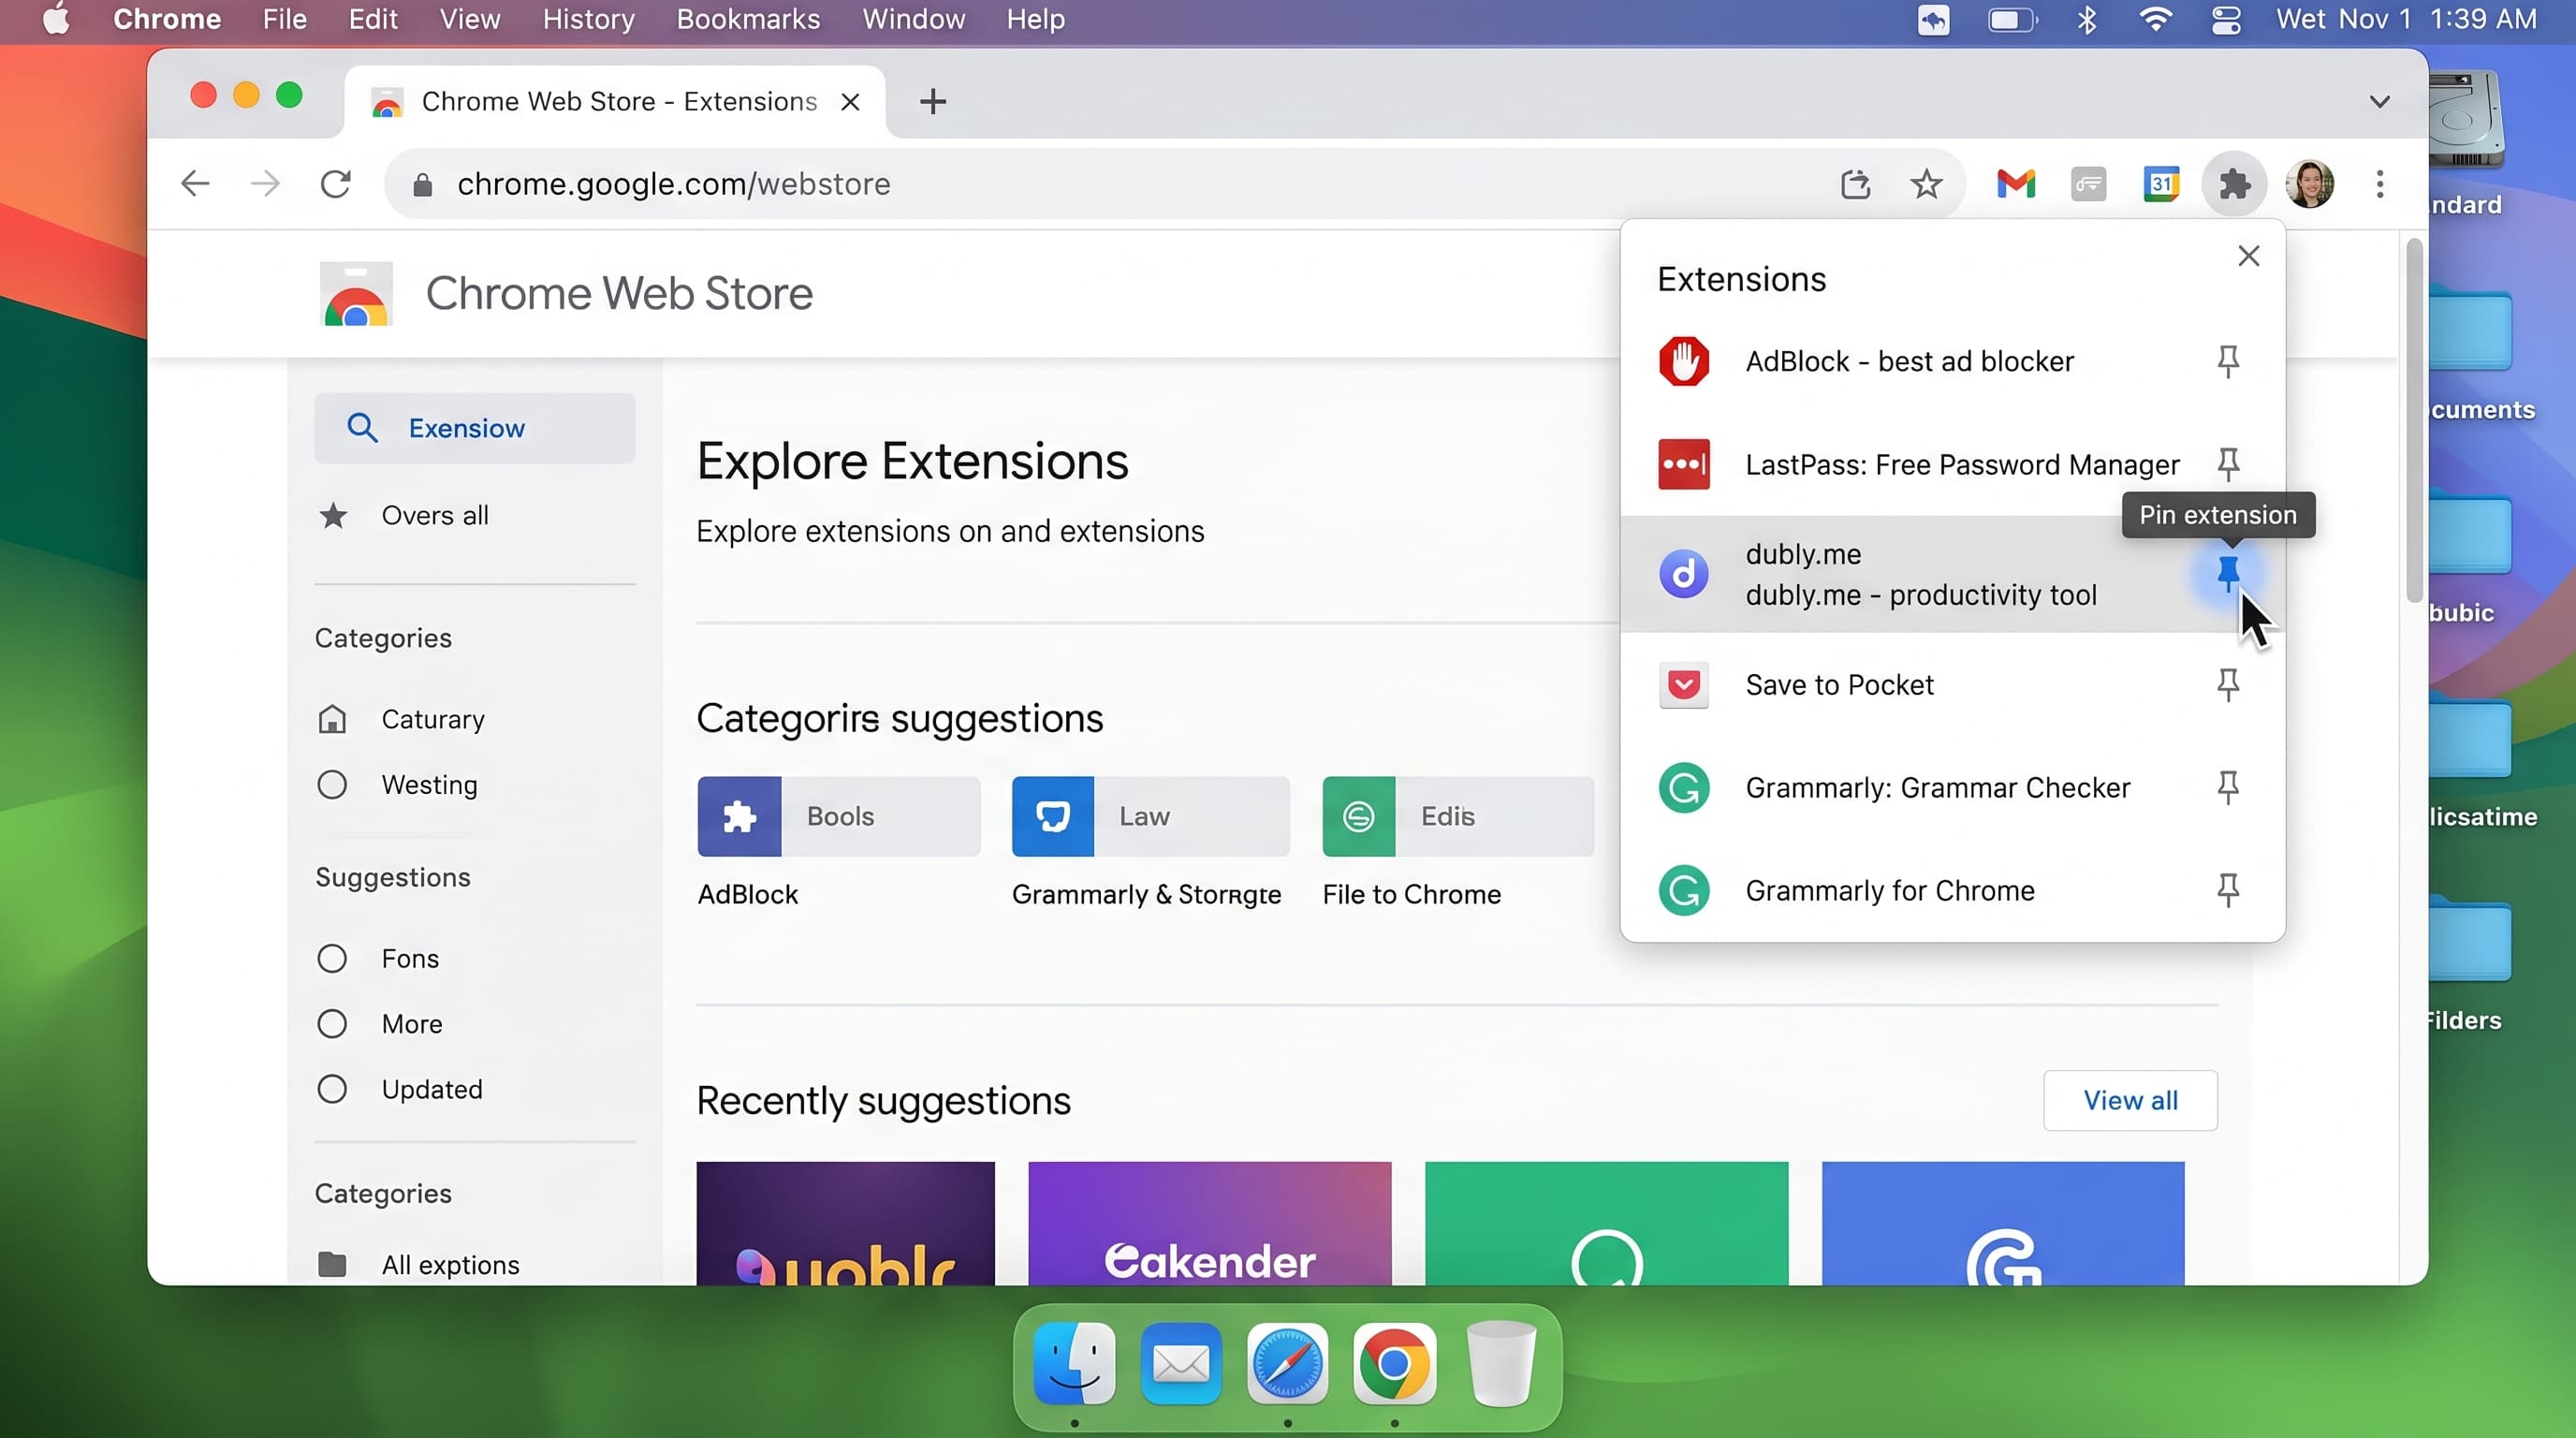Open the View menu
The width and height of the screenshot is (2576, 1438).
(469, 19)
